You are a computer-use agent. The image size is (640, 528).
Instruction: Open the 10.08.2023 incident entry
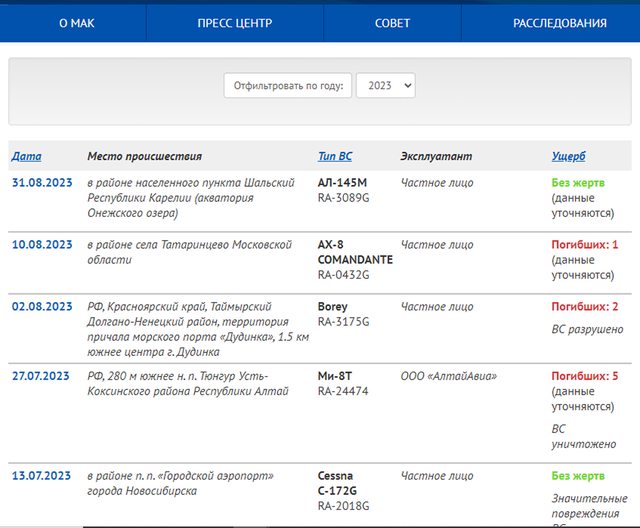(42, 244)
